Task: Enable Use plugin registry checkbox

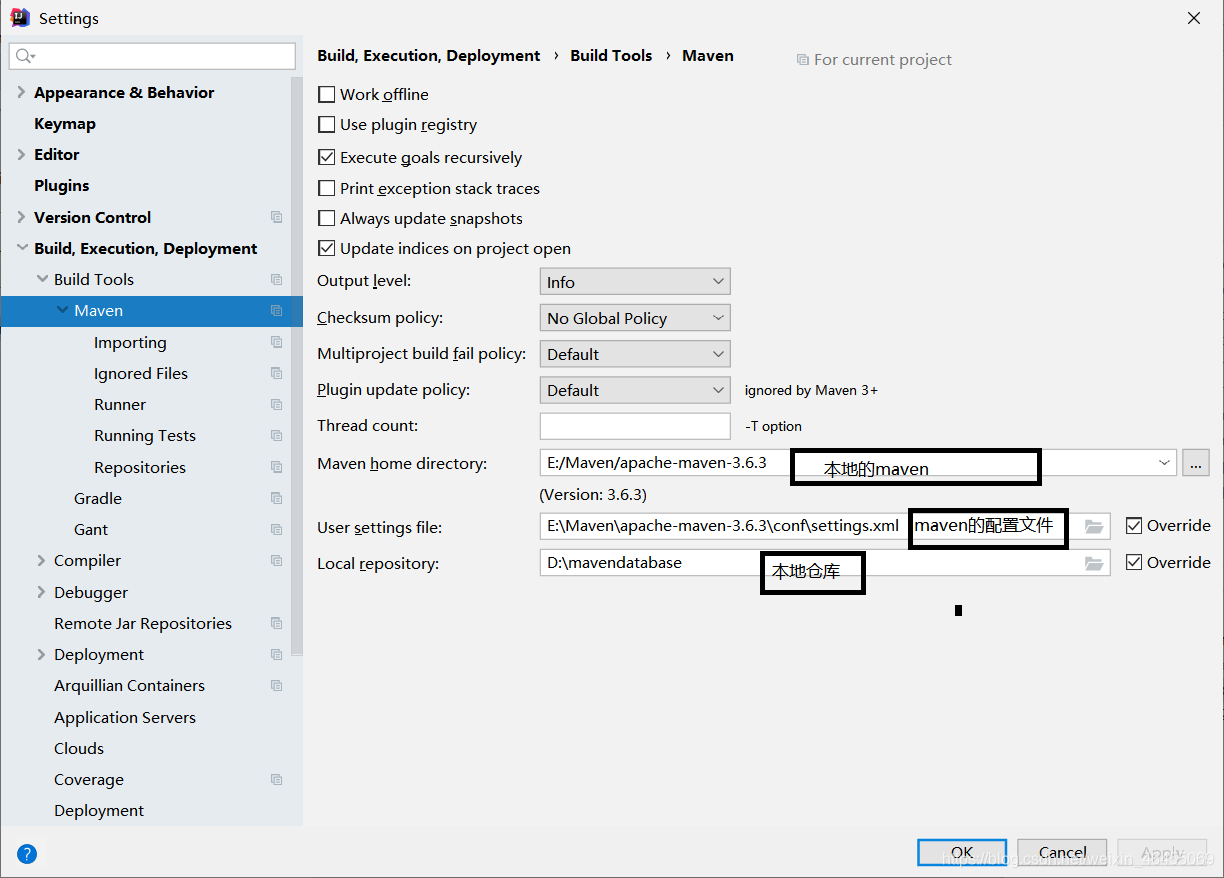Action: [x=326, y=125]
